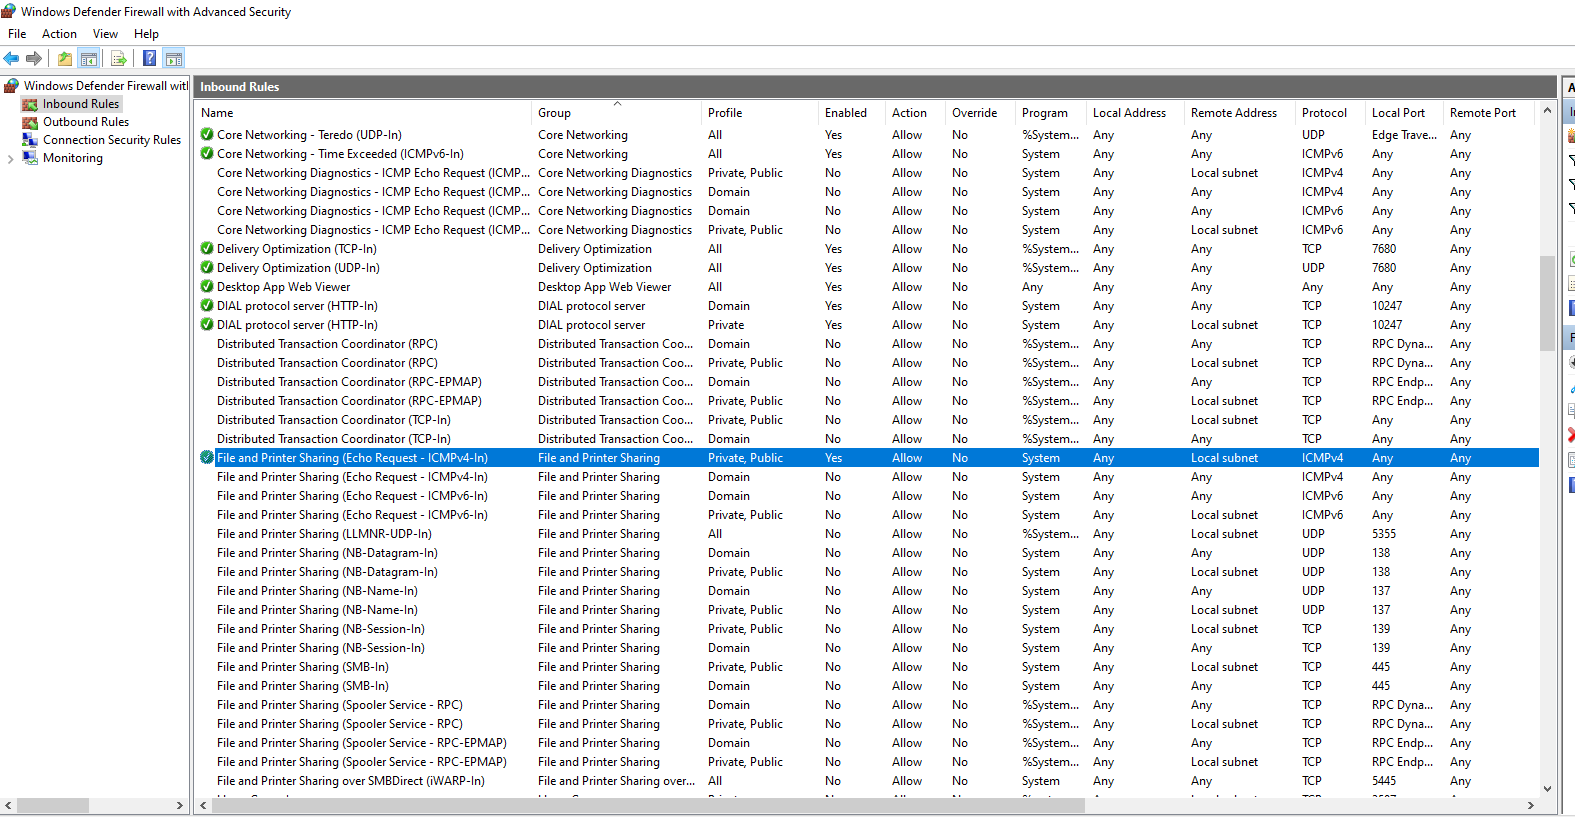Select Connection Security Rules in the tree
The image size is (1575, 817).
point(112,140)
